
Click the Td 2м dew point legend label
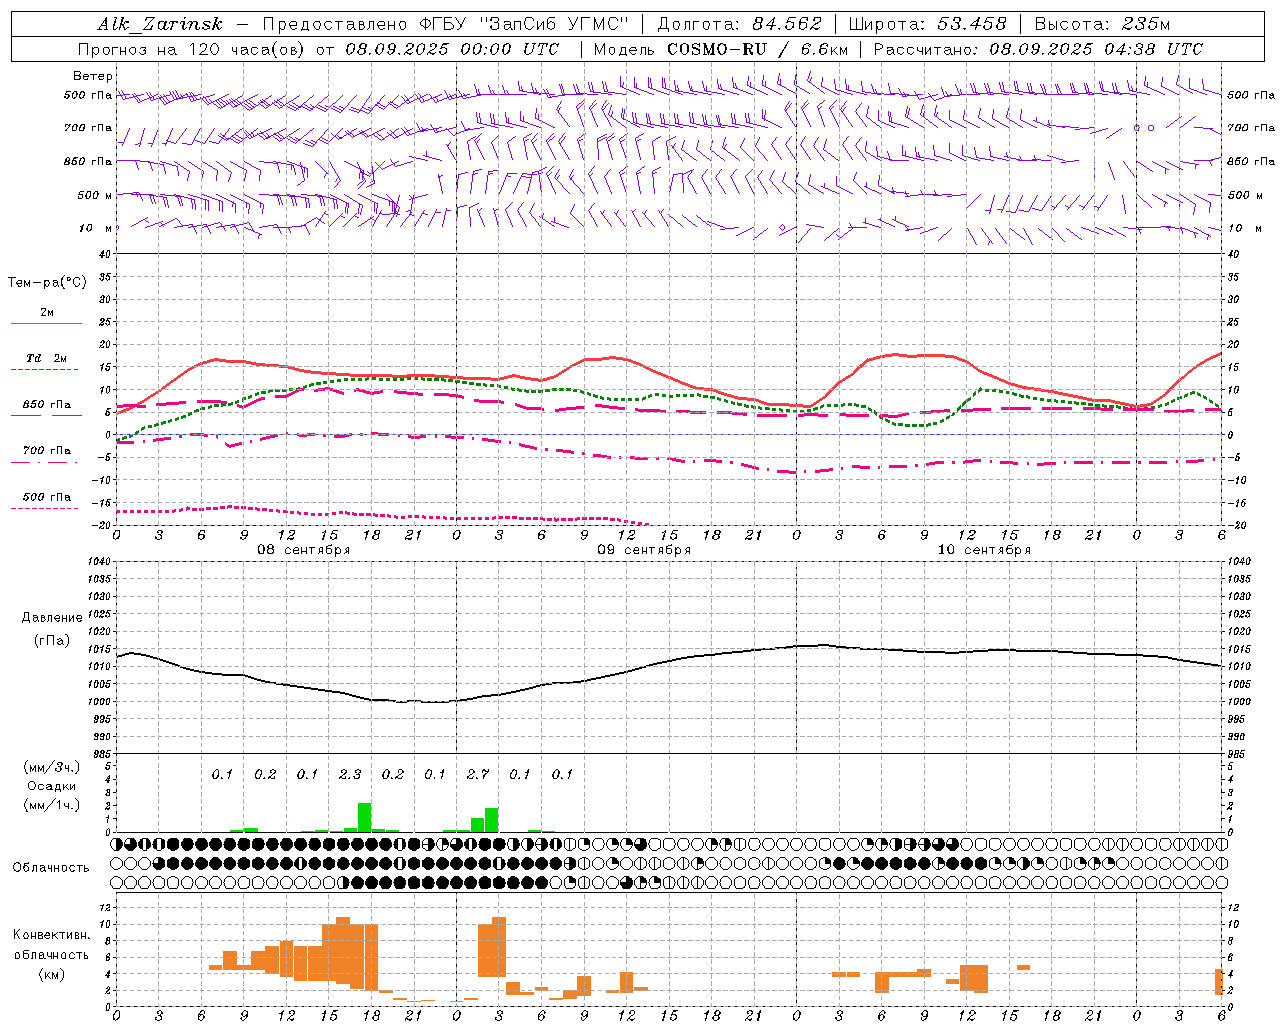(x=47, y=358)
